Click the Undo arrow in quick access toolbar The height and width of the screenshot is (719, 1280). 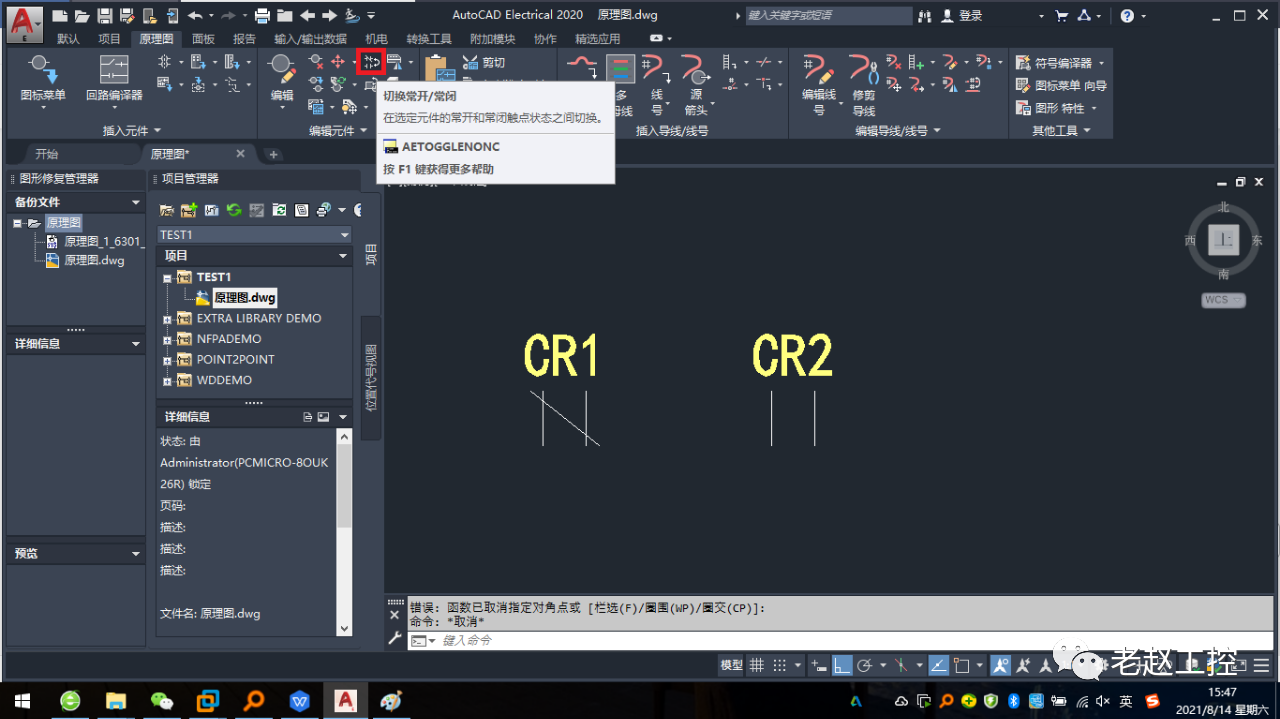tap(194, 16)
